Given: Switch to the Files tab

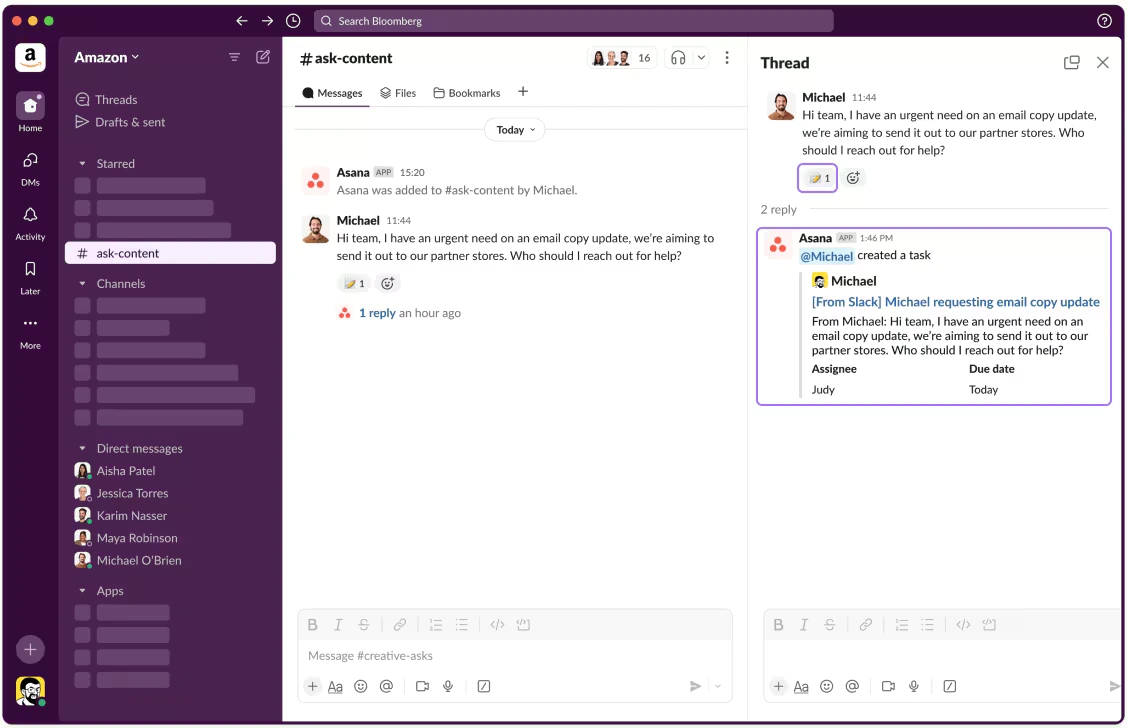Looking at the screenshot, I should click(398, 92).
